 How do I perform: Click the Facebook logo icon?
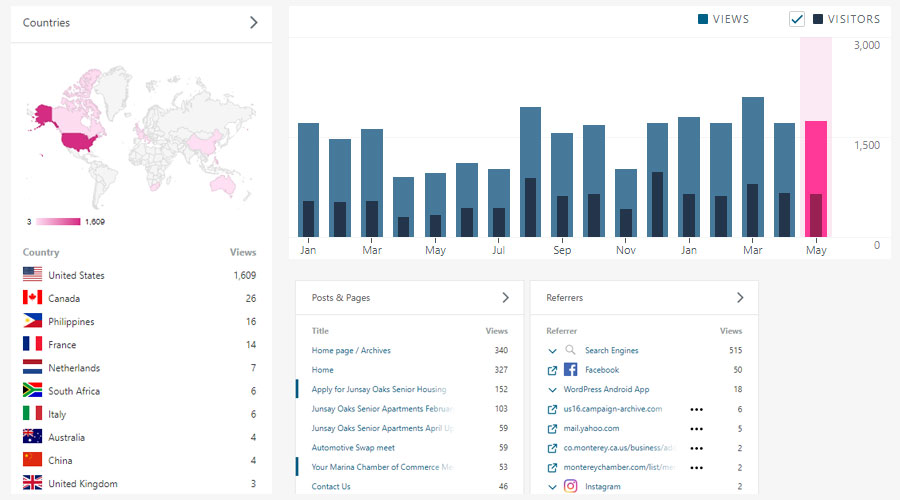point(571,370)
